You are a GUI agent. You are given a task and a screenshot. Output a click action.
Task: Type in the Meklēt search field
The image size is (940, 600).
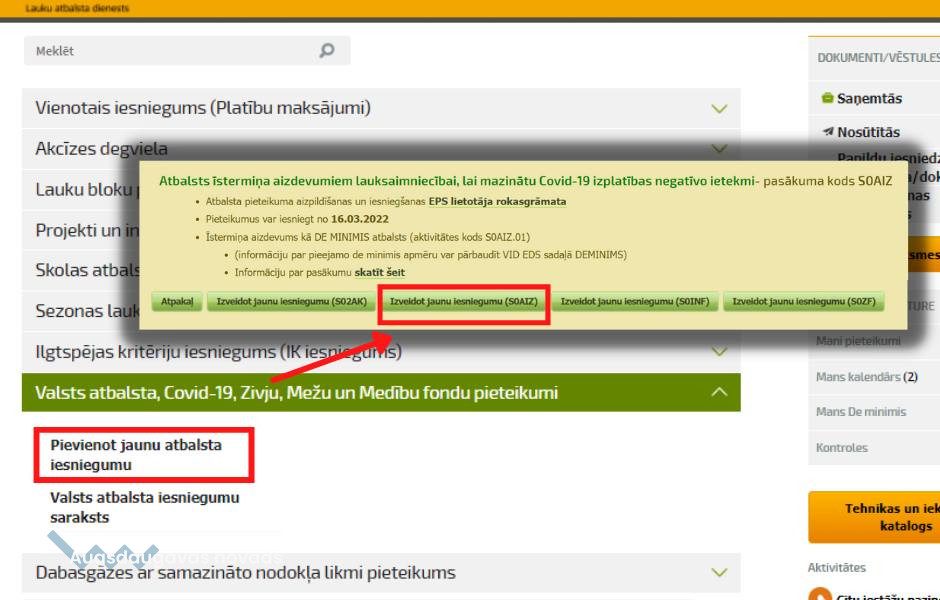click(x=170, y=51)
